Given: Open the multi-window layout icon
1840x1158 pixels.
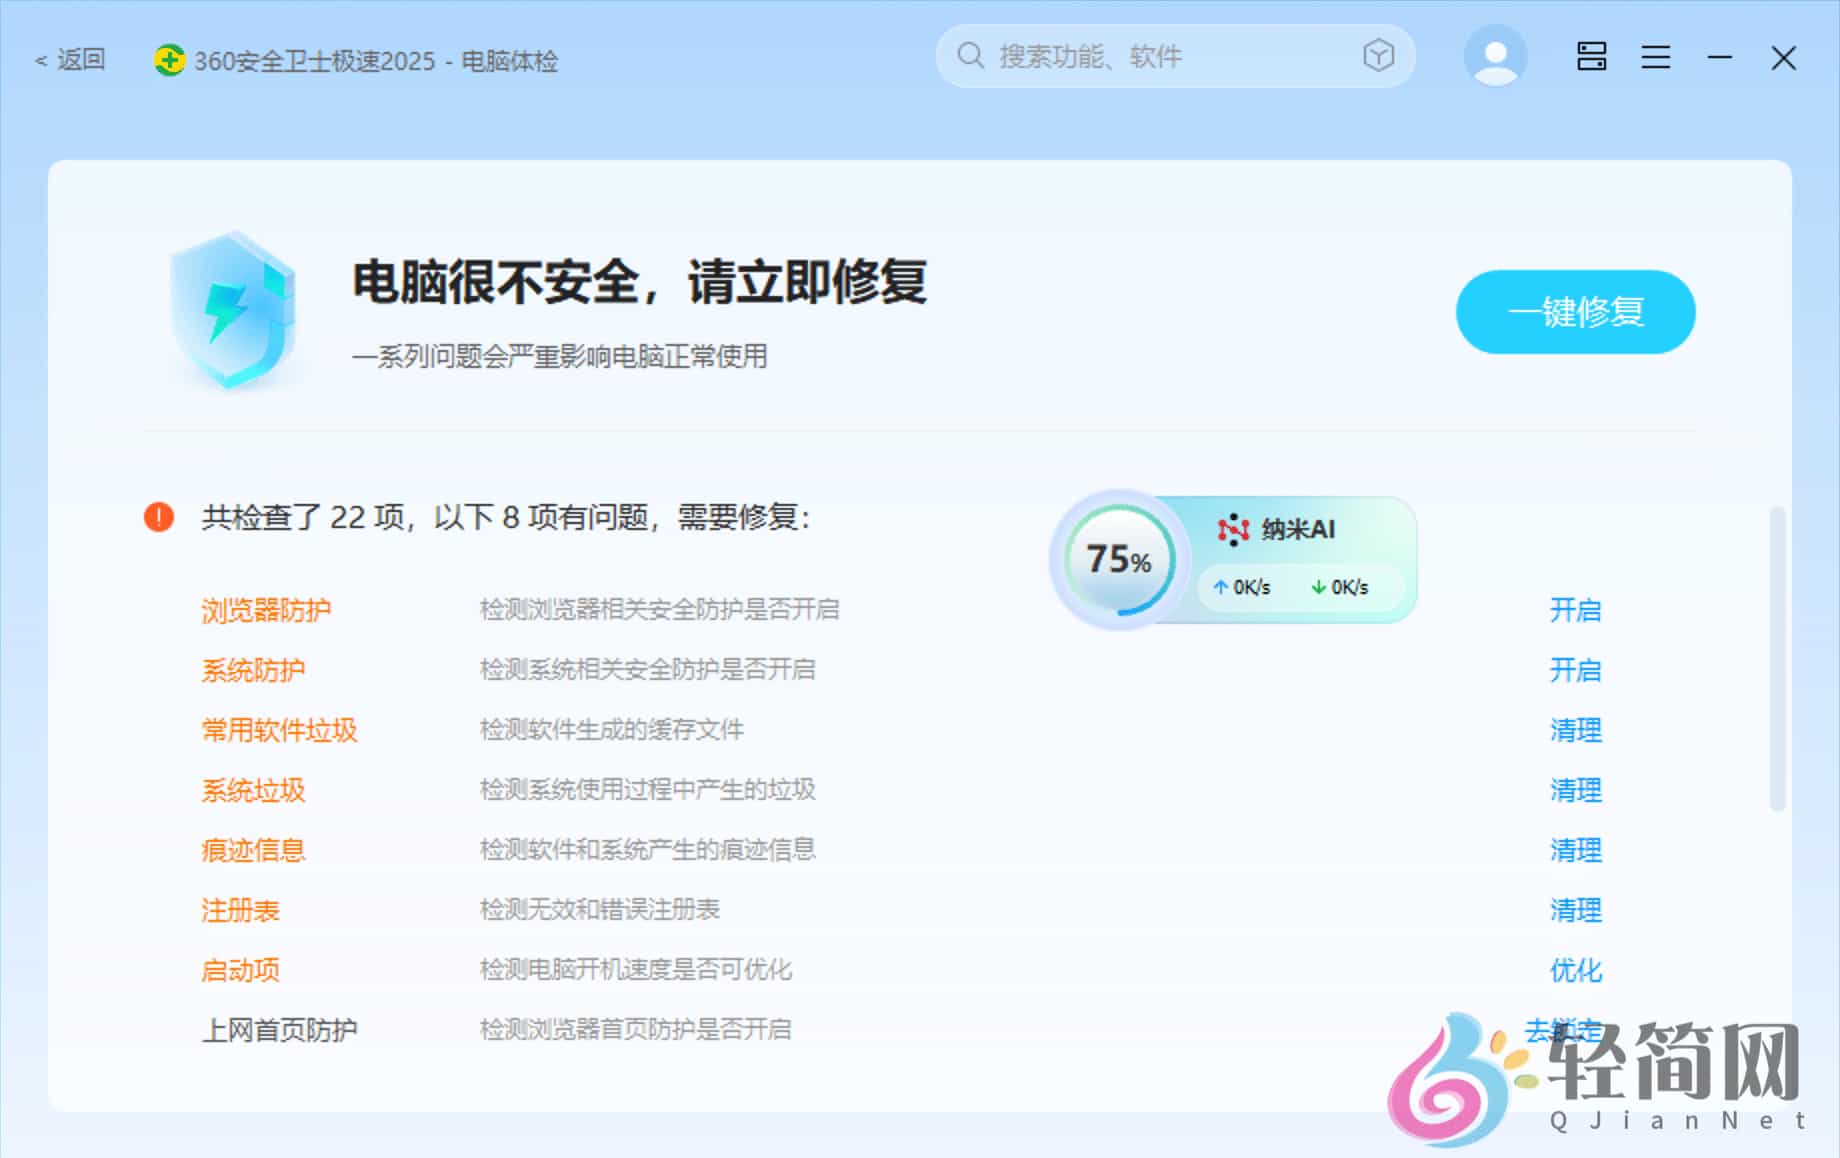Looking at the screenshot, I should tap(1591, 57).
